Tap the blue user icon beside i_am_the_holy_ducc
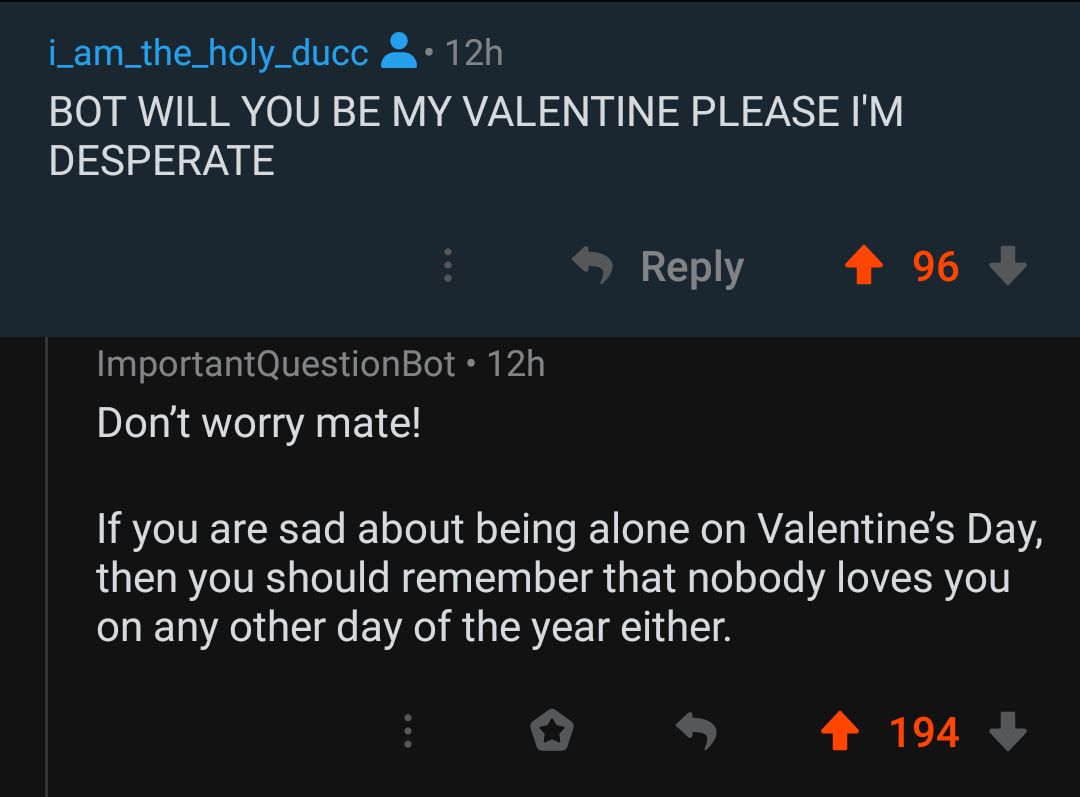The image size is (1080, 797). point(399,52)
